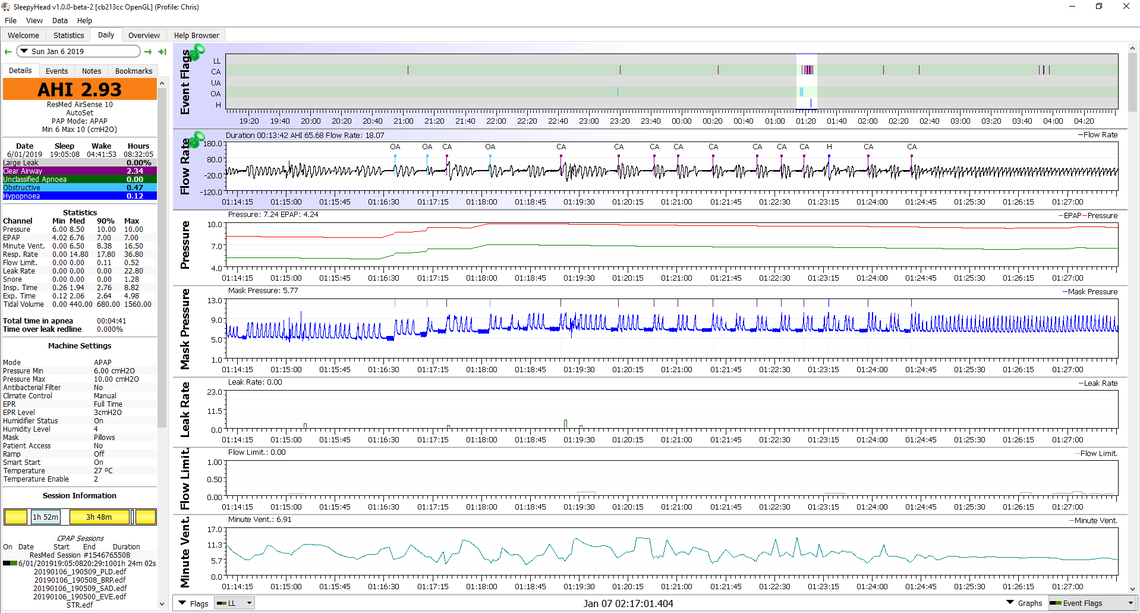Jump to most recent day arrow icon

(162, 52)
